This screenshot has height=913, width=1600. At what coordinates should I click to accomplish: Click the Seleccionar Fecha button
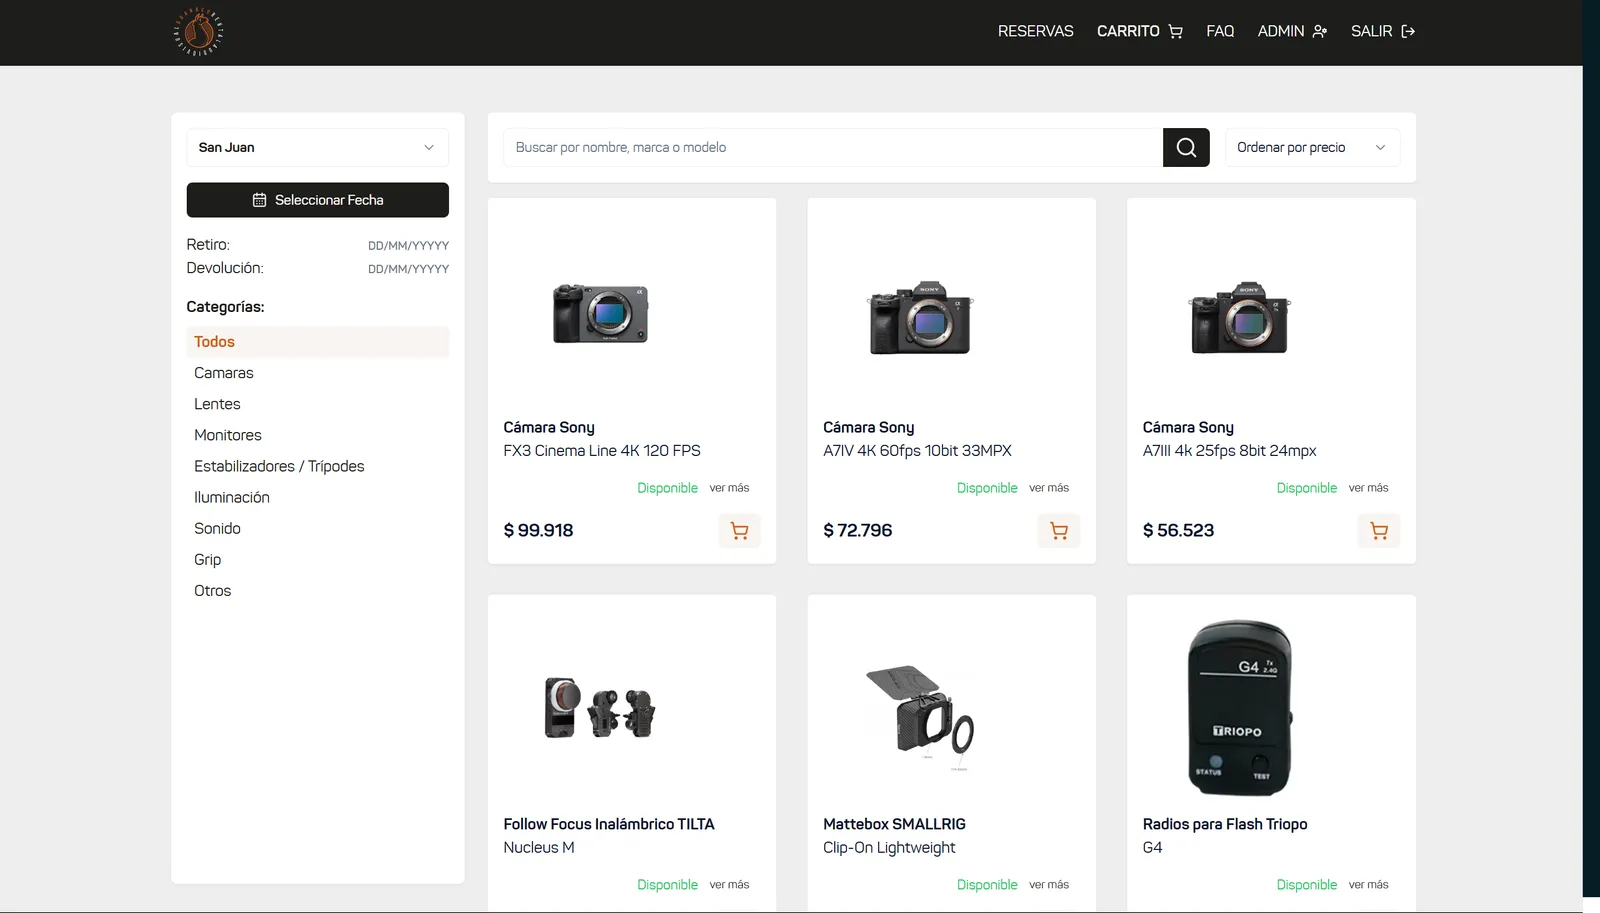pyautogui.click(x=317, y=200)
